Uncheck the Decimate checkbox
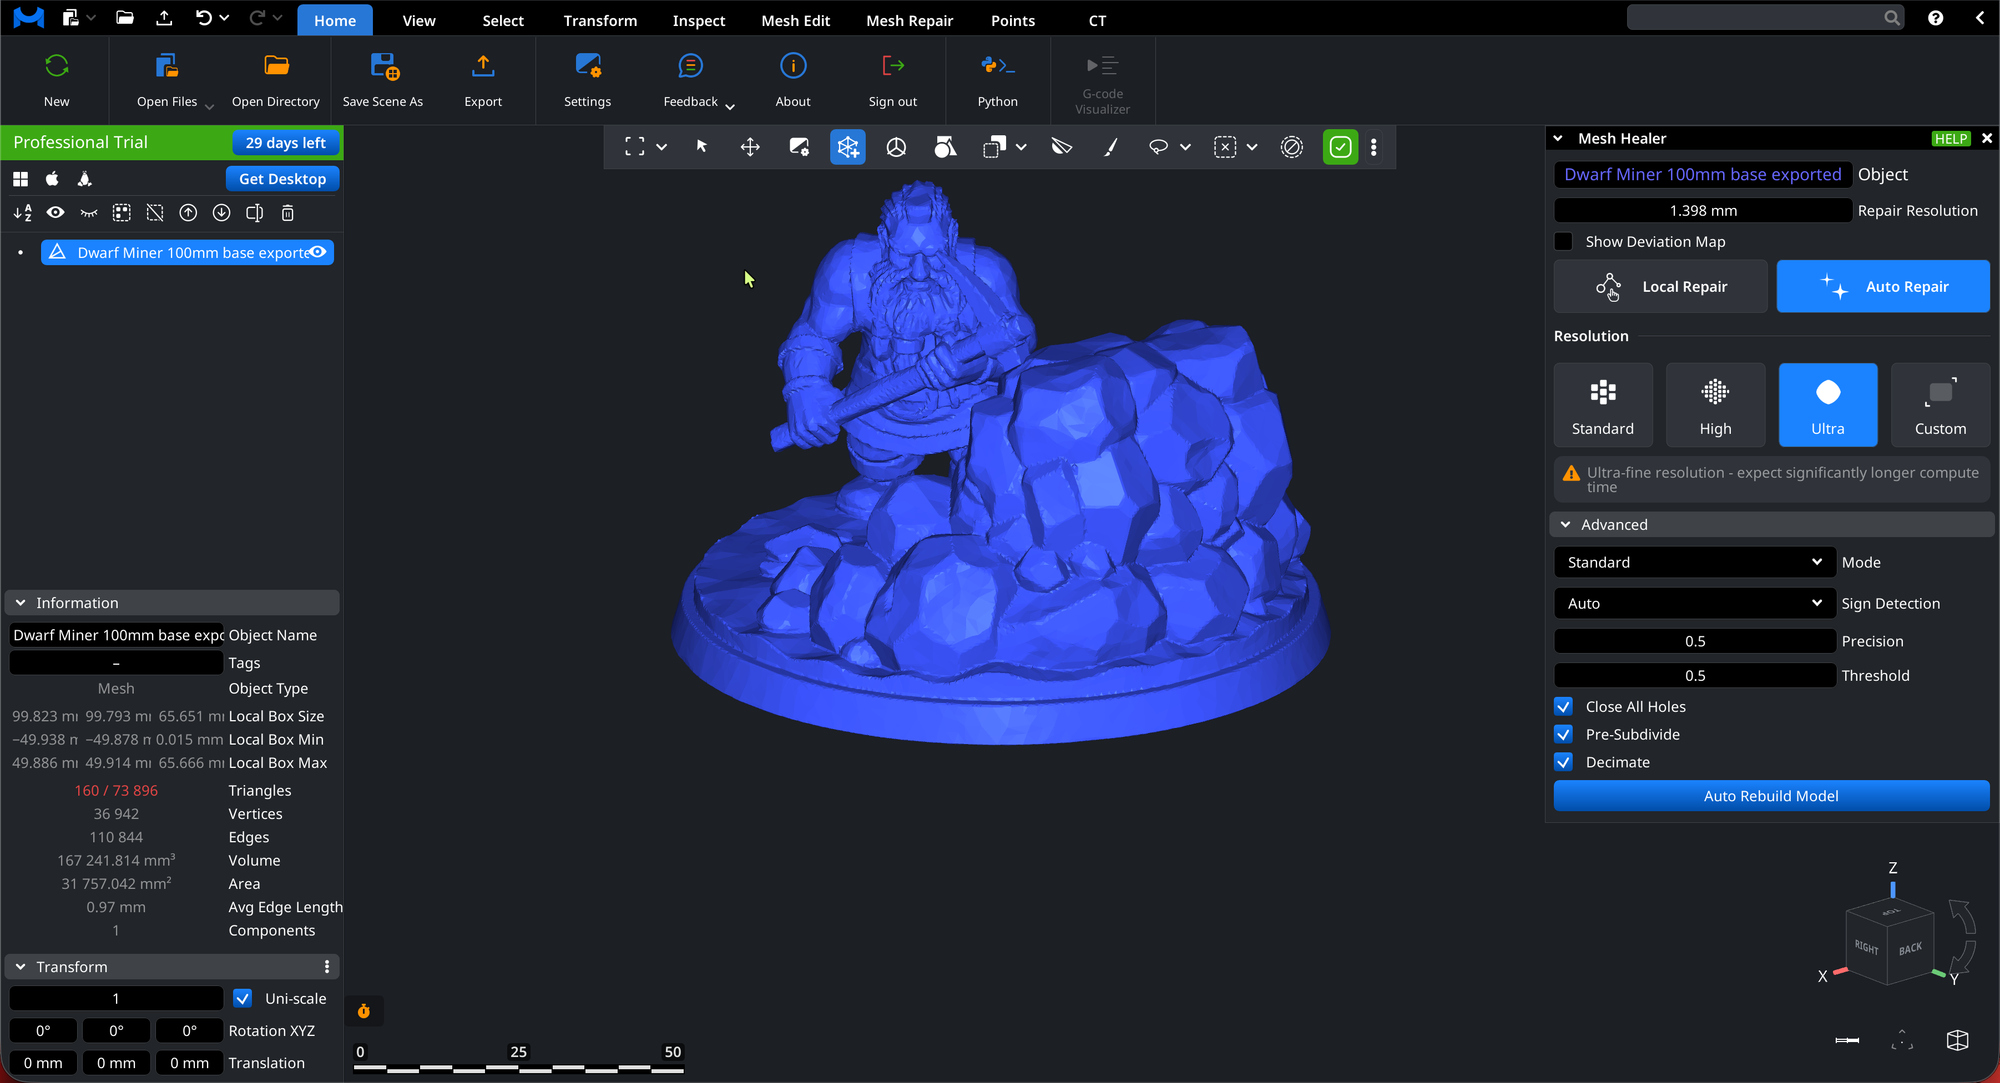 pyautogui.click(x=1564, y=762)
